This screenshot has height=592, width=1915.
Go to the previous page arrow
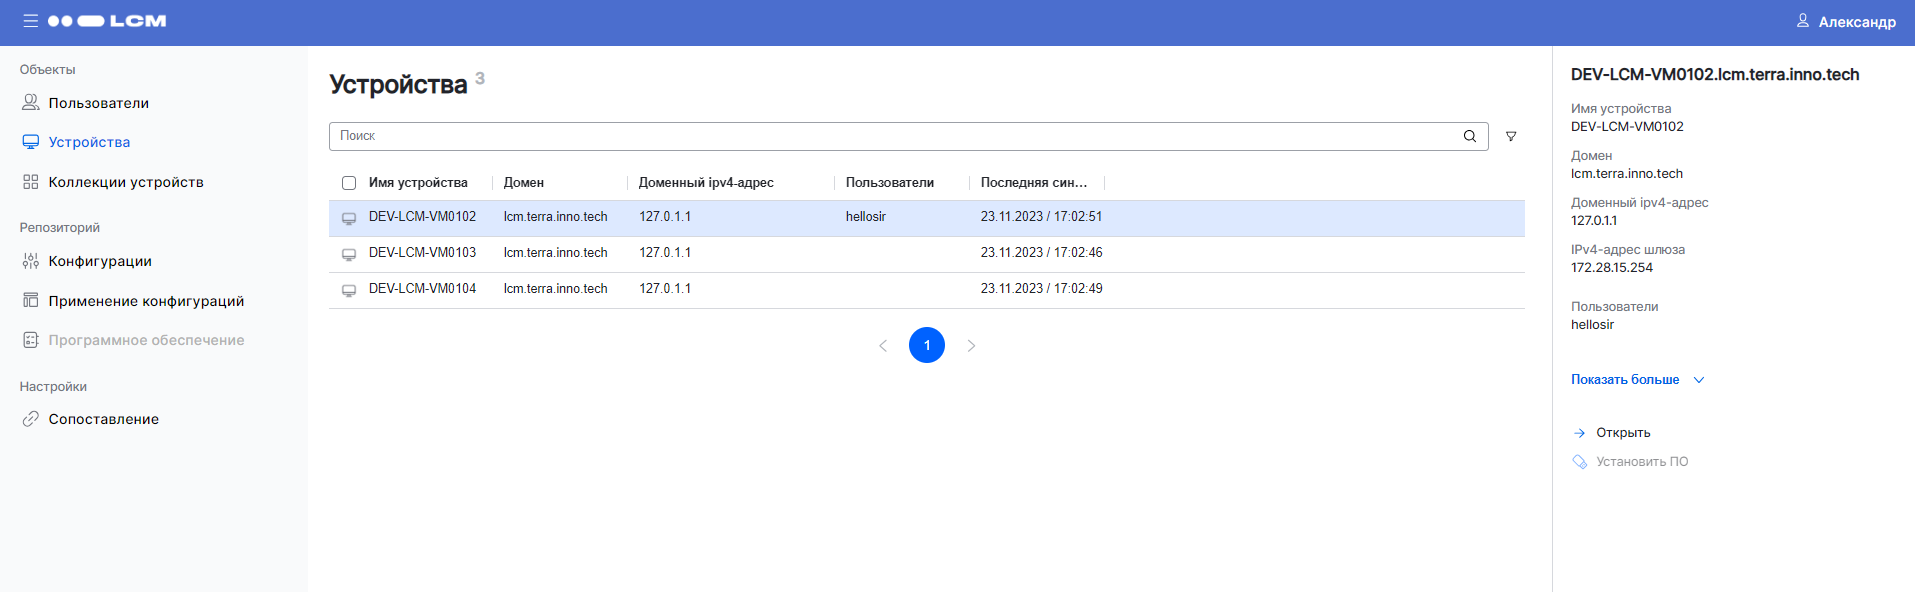coord(883,345)
